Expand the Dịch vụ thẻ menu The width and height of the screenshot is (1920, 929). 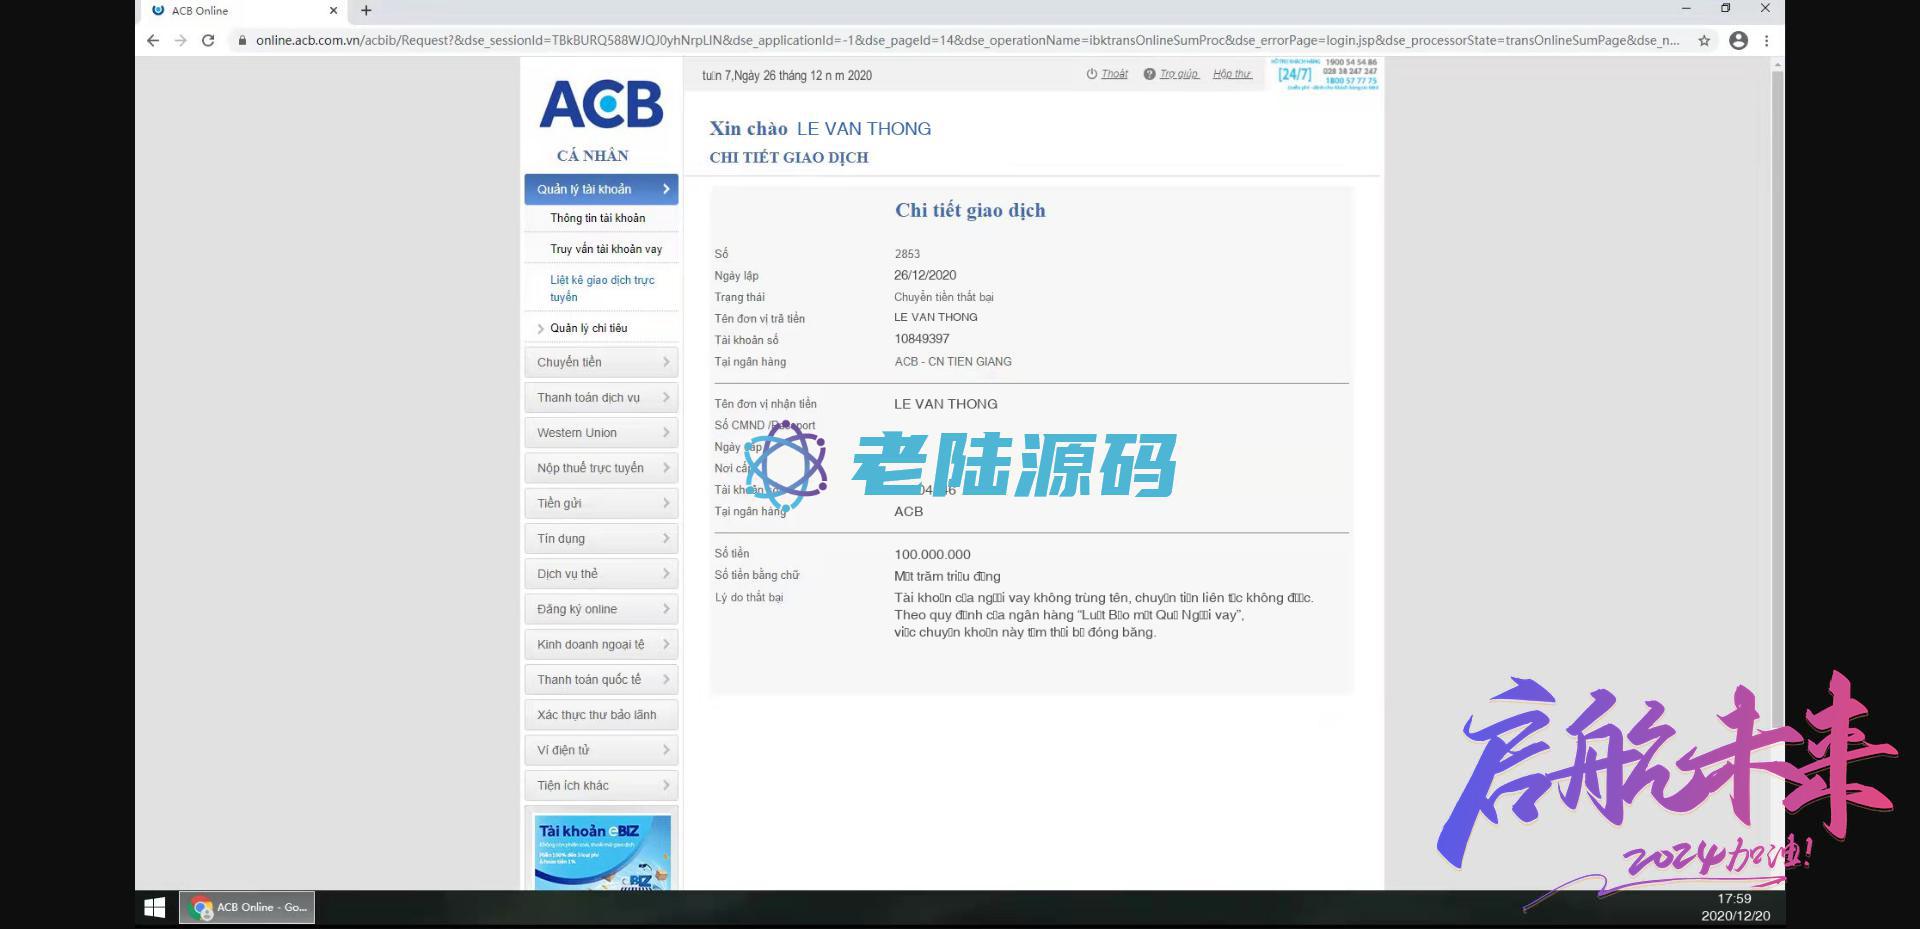[x=601, y=573]
